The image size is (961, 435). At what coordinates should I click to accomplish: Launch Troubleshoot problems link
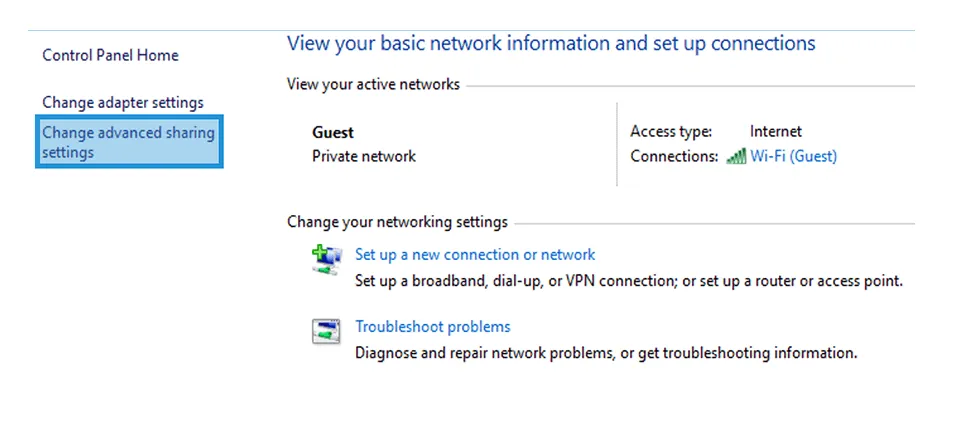[x=433, y=327]
